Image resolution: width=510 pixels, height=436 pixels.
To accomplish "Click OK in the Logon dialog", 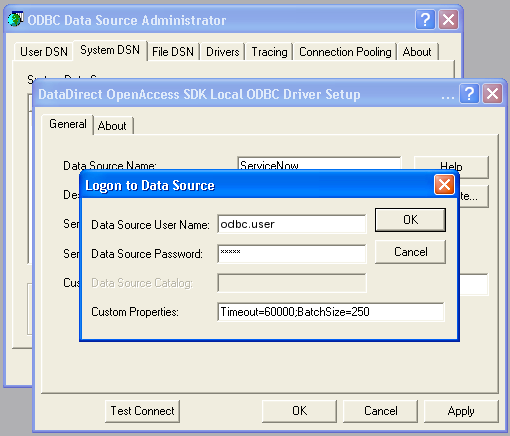I will coord(410,220).
